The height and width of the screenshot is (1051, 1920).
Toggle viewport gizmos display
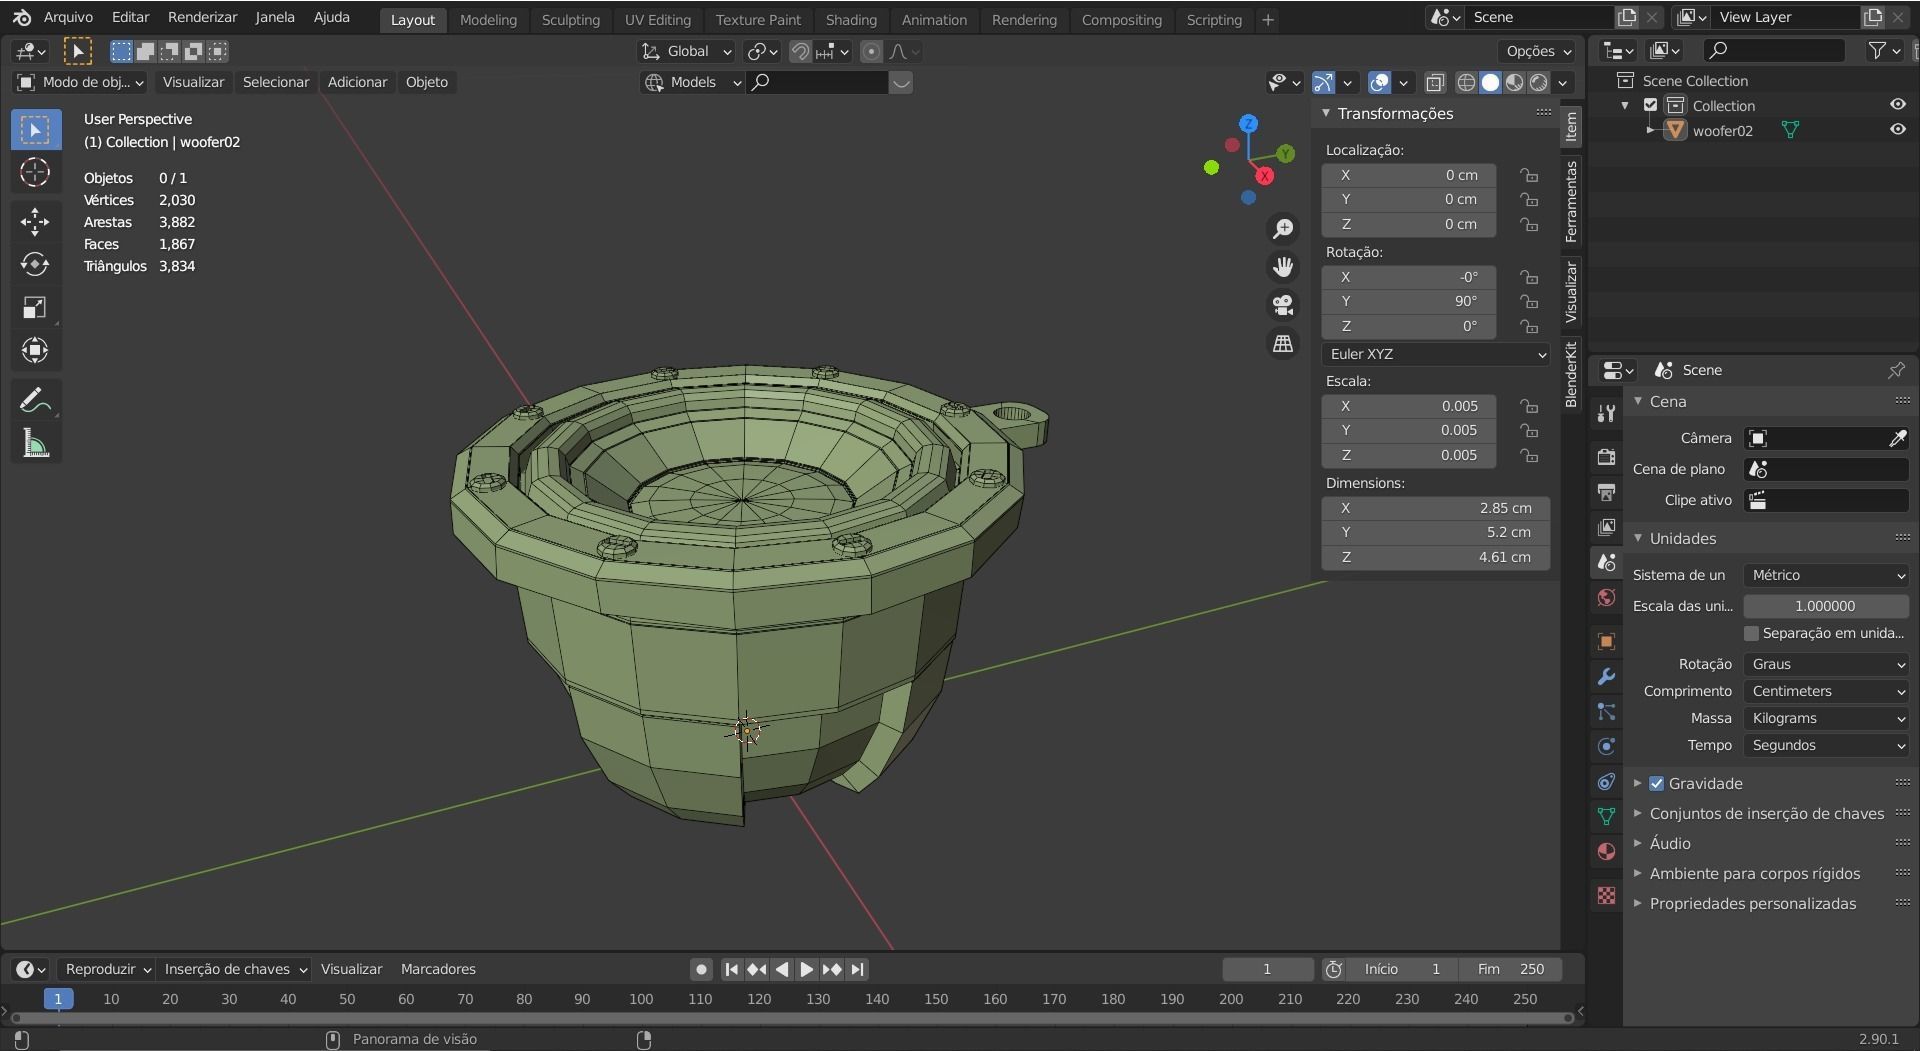click(x=1323, y=83)
